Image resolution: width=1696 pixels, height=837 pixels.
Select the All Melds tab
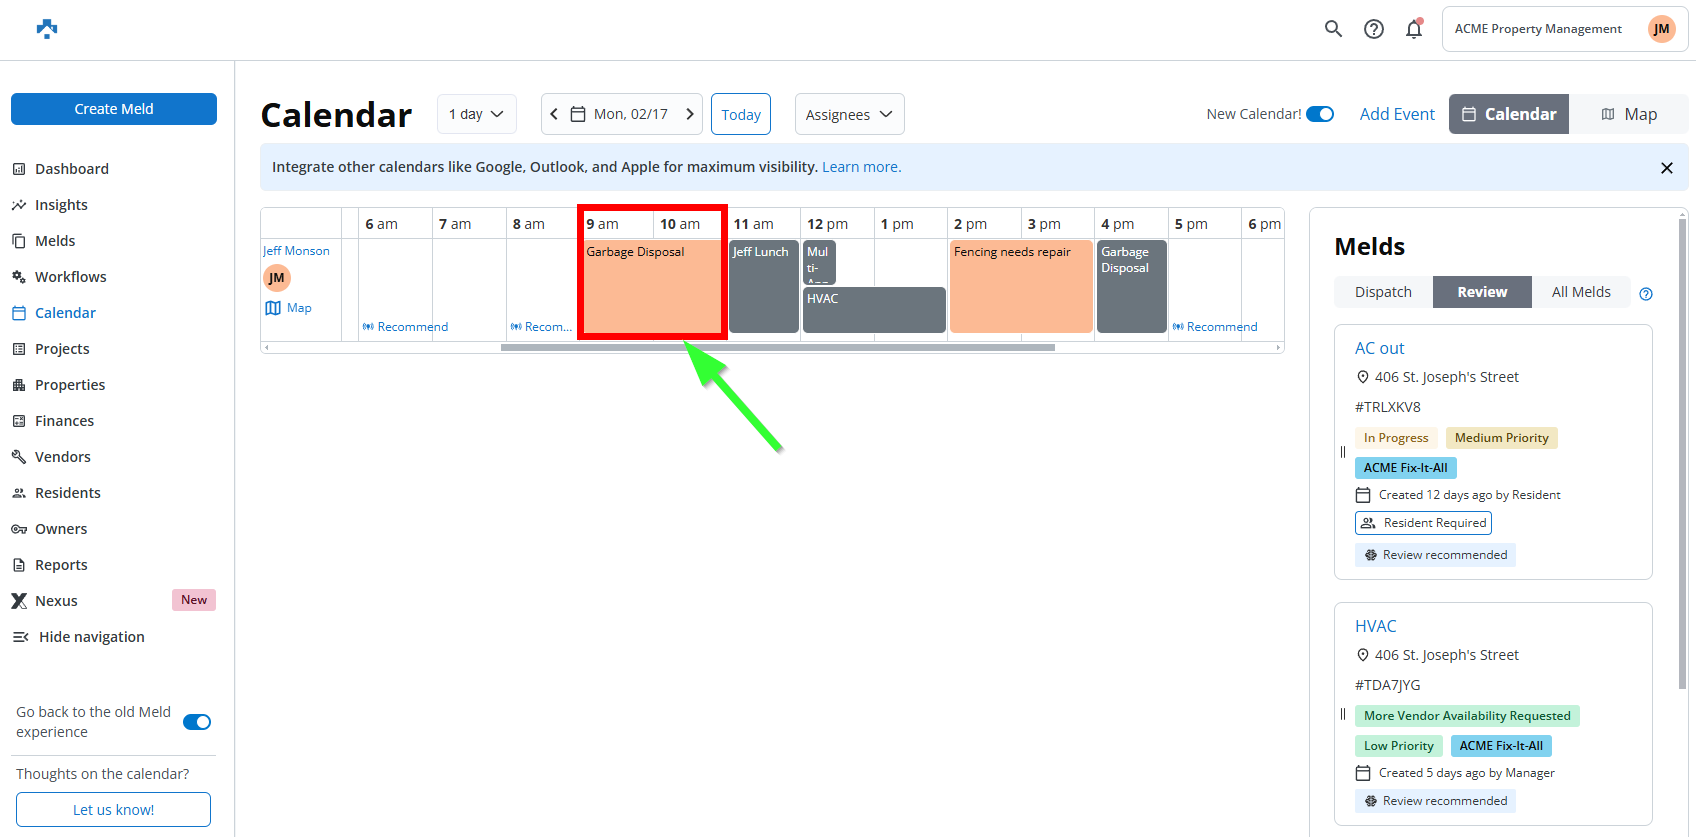click(x=1580, y=292)
